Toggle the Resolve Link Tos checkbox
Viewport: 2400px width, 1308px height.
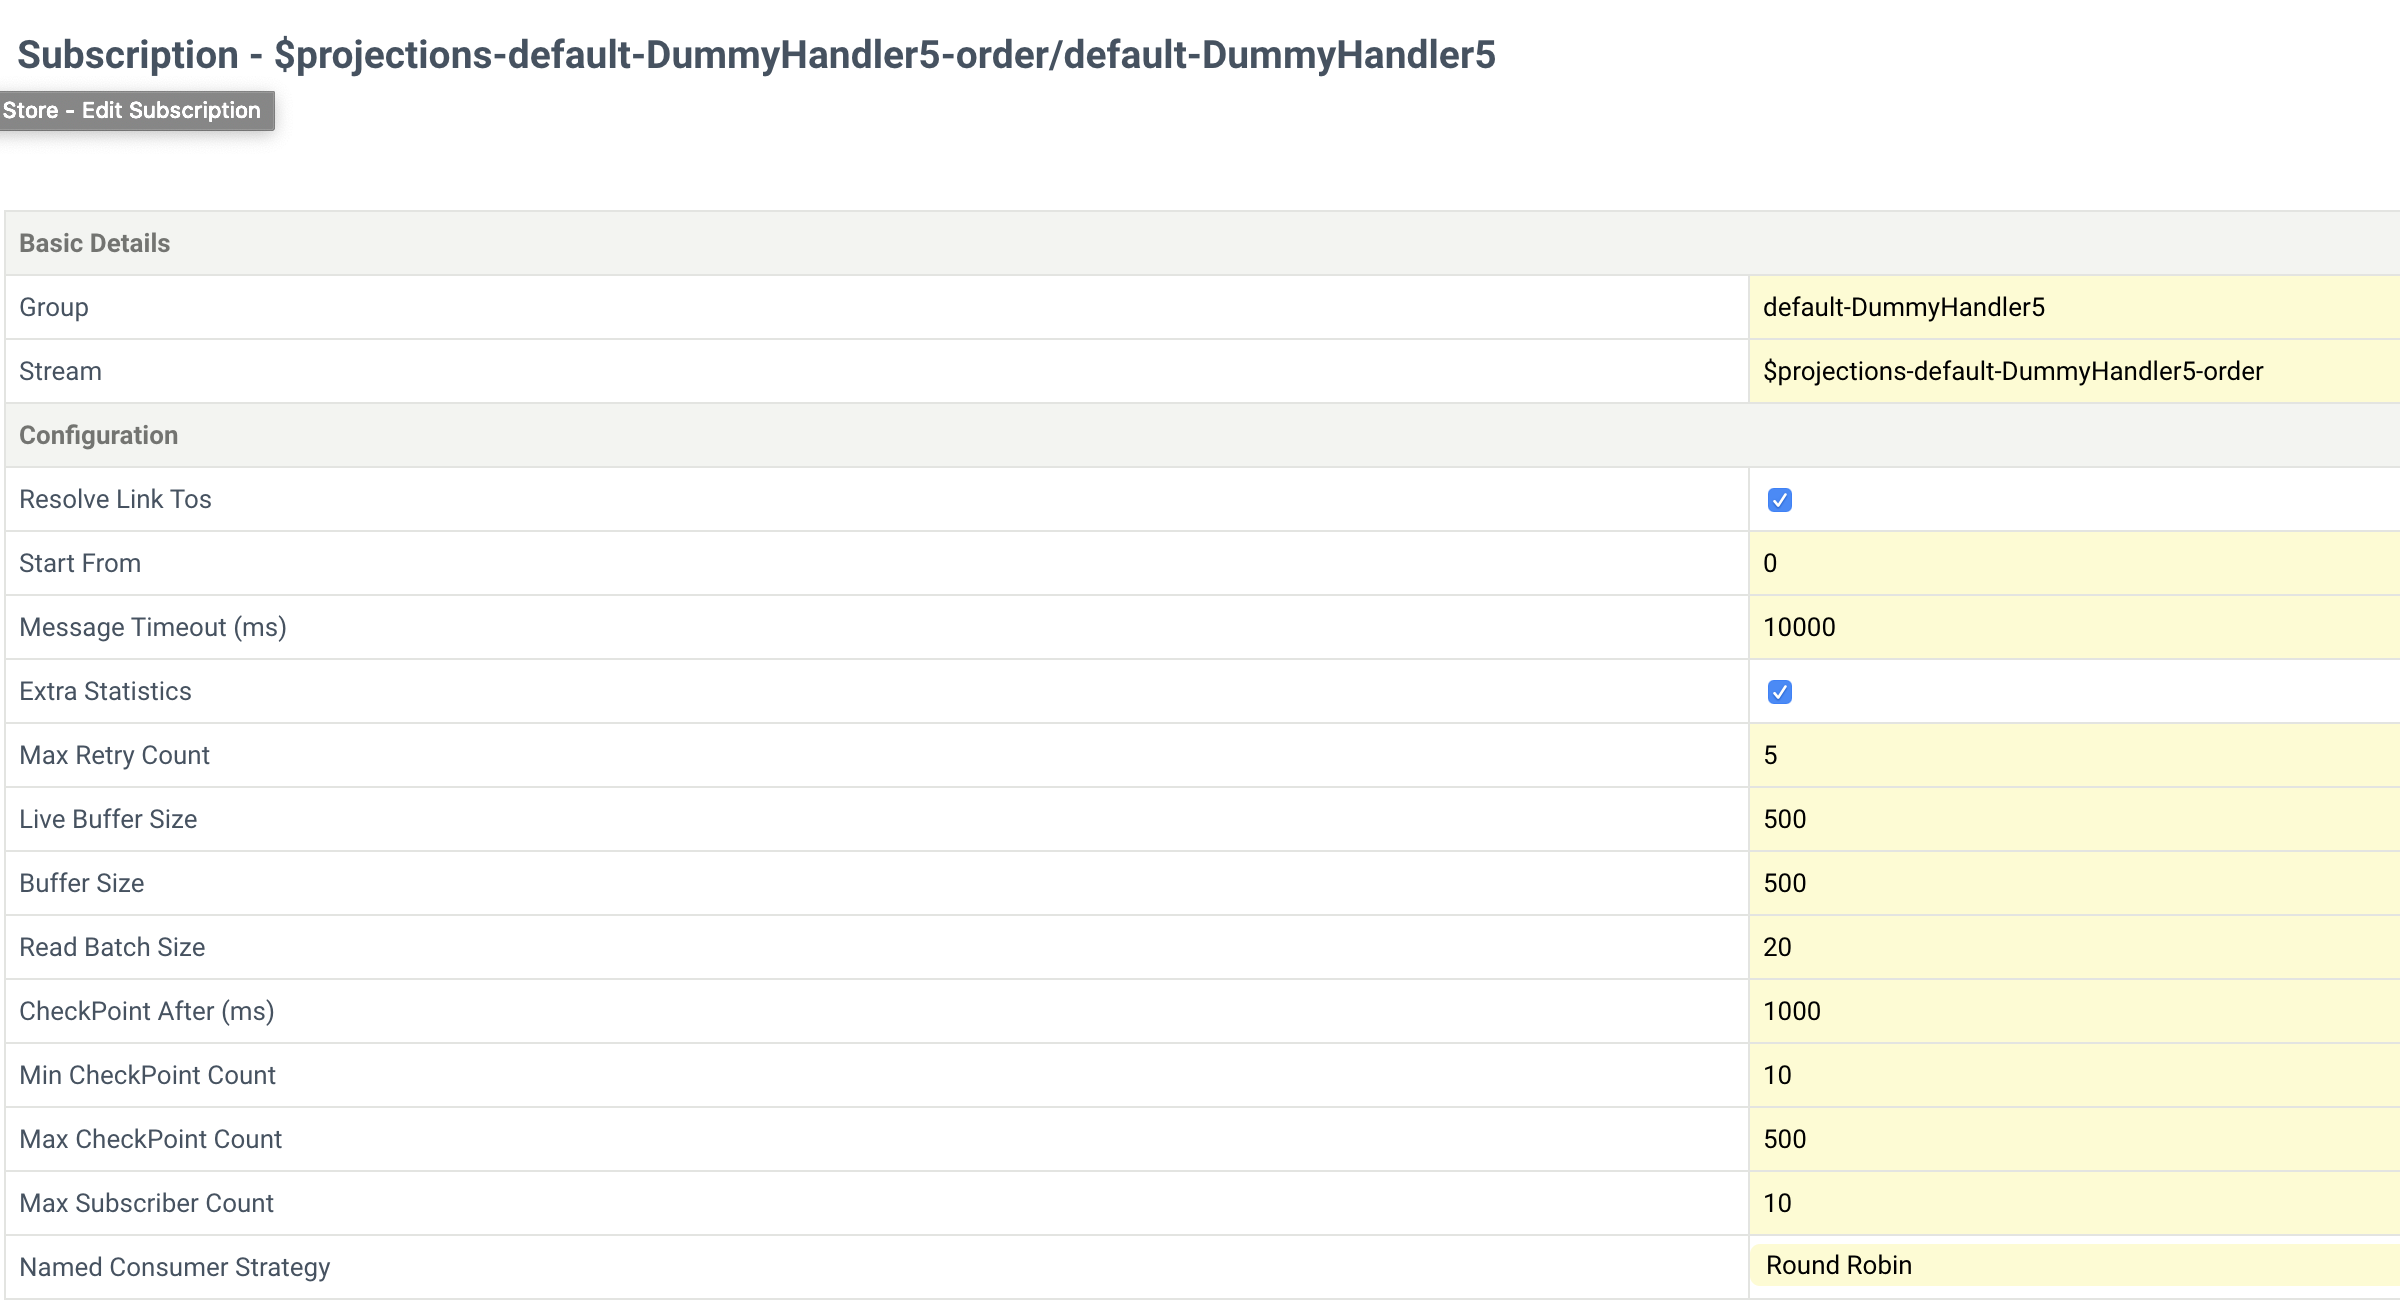tap(1779, 500)
